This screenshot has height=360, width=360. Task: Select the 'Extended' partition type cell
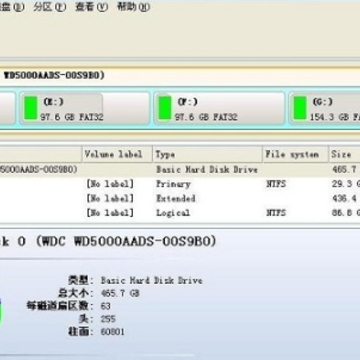176,198
